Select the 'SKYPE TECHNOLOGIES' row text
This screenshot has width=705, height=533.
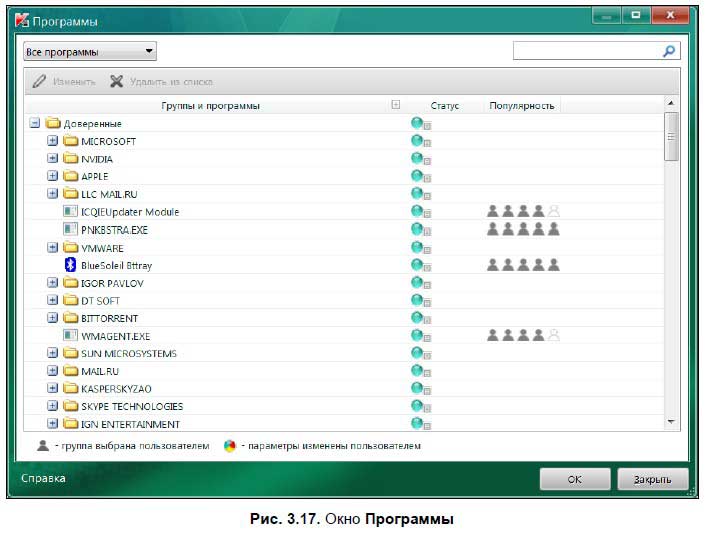coord(132,406)
